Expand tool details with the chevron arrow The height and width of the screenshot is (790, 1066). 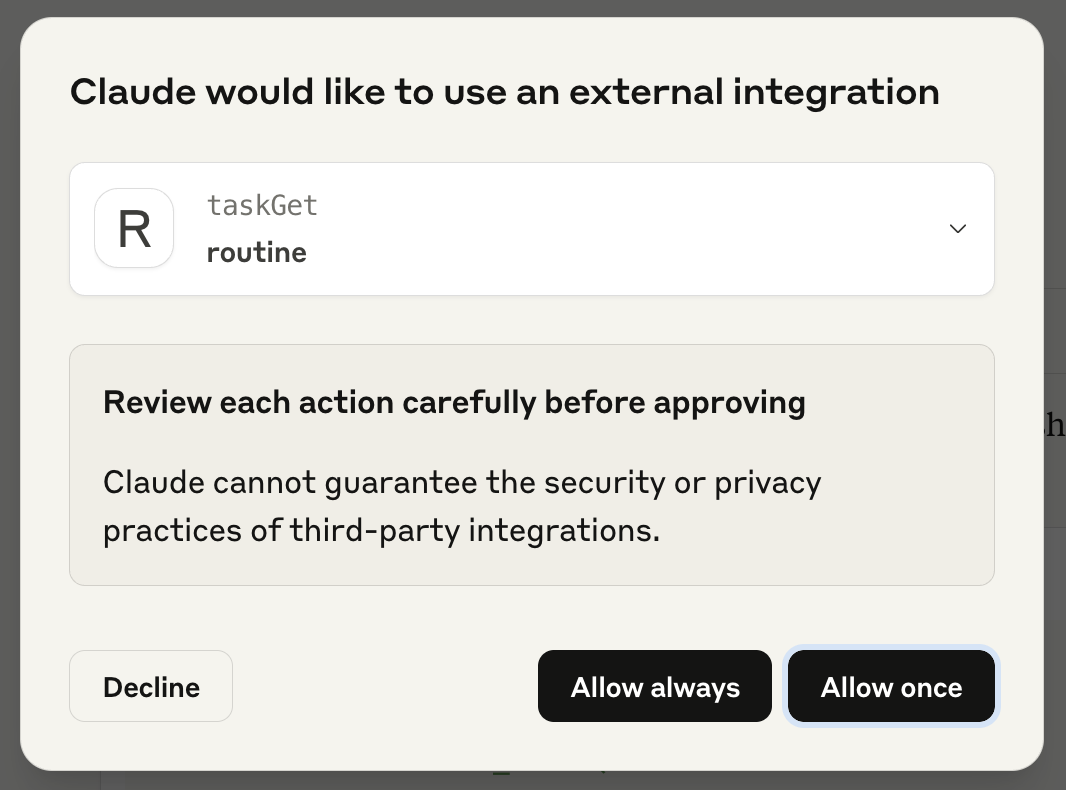tap(957, 228)
